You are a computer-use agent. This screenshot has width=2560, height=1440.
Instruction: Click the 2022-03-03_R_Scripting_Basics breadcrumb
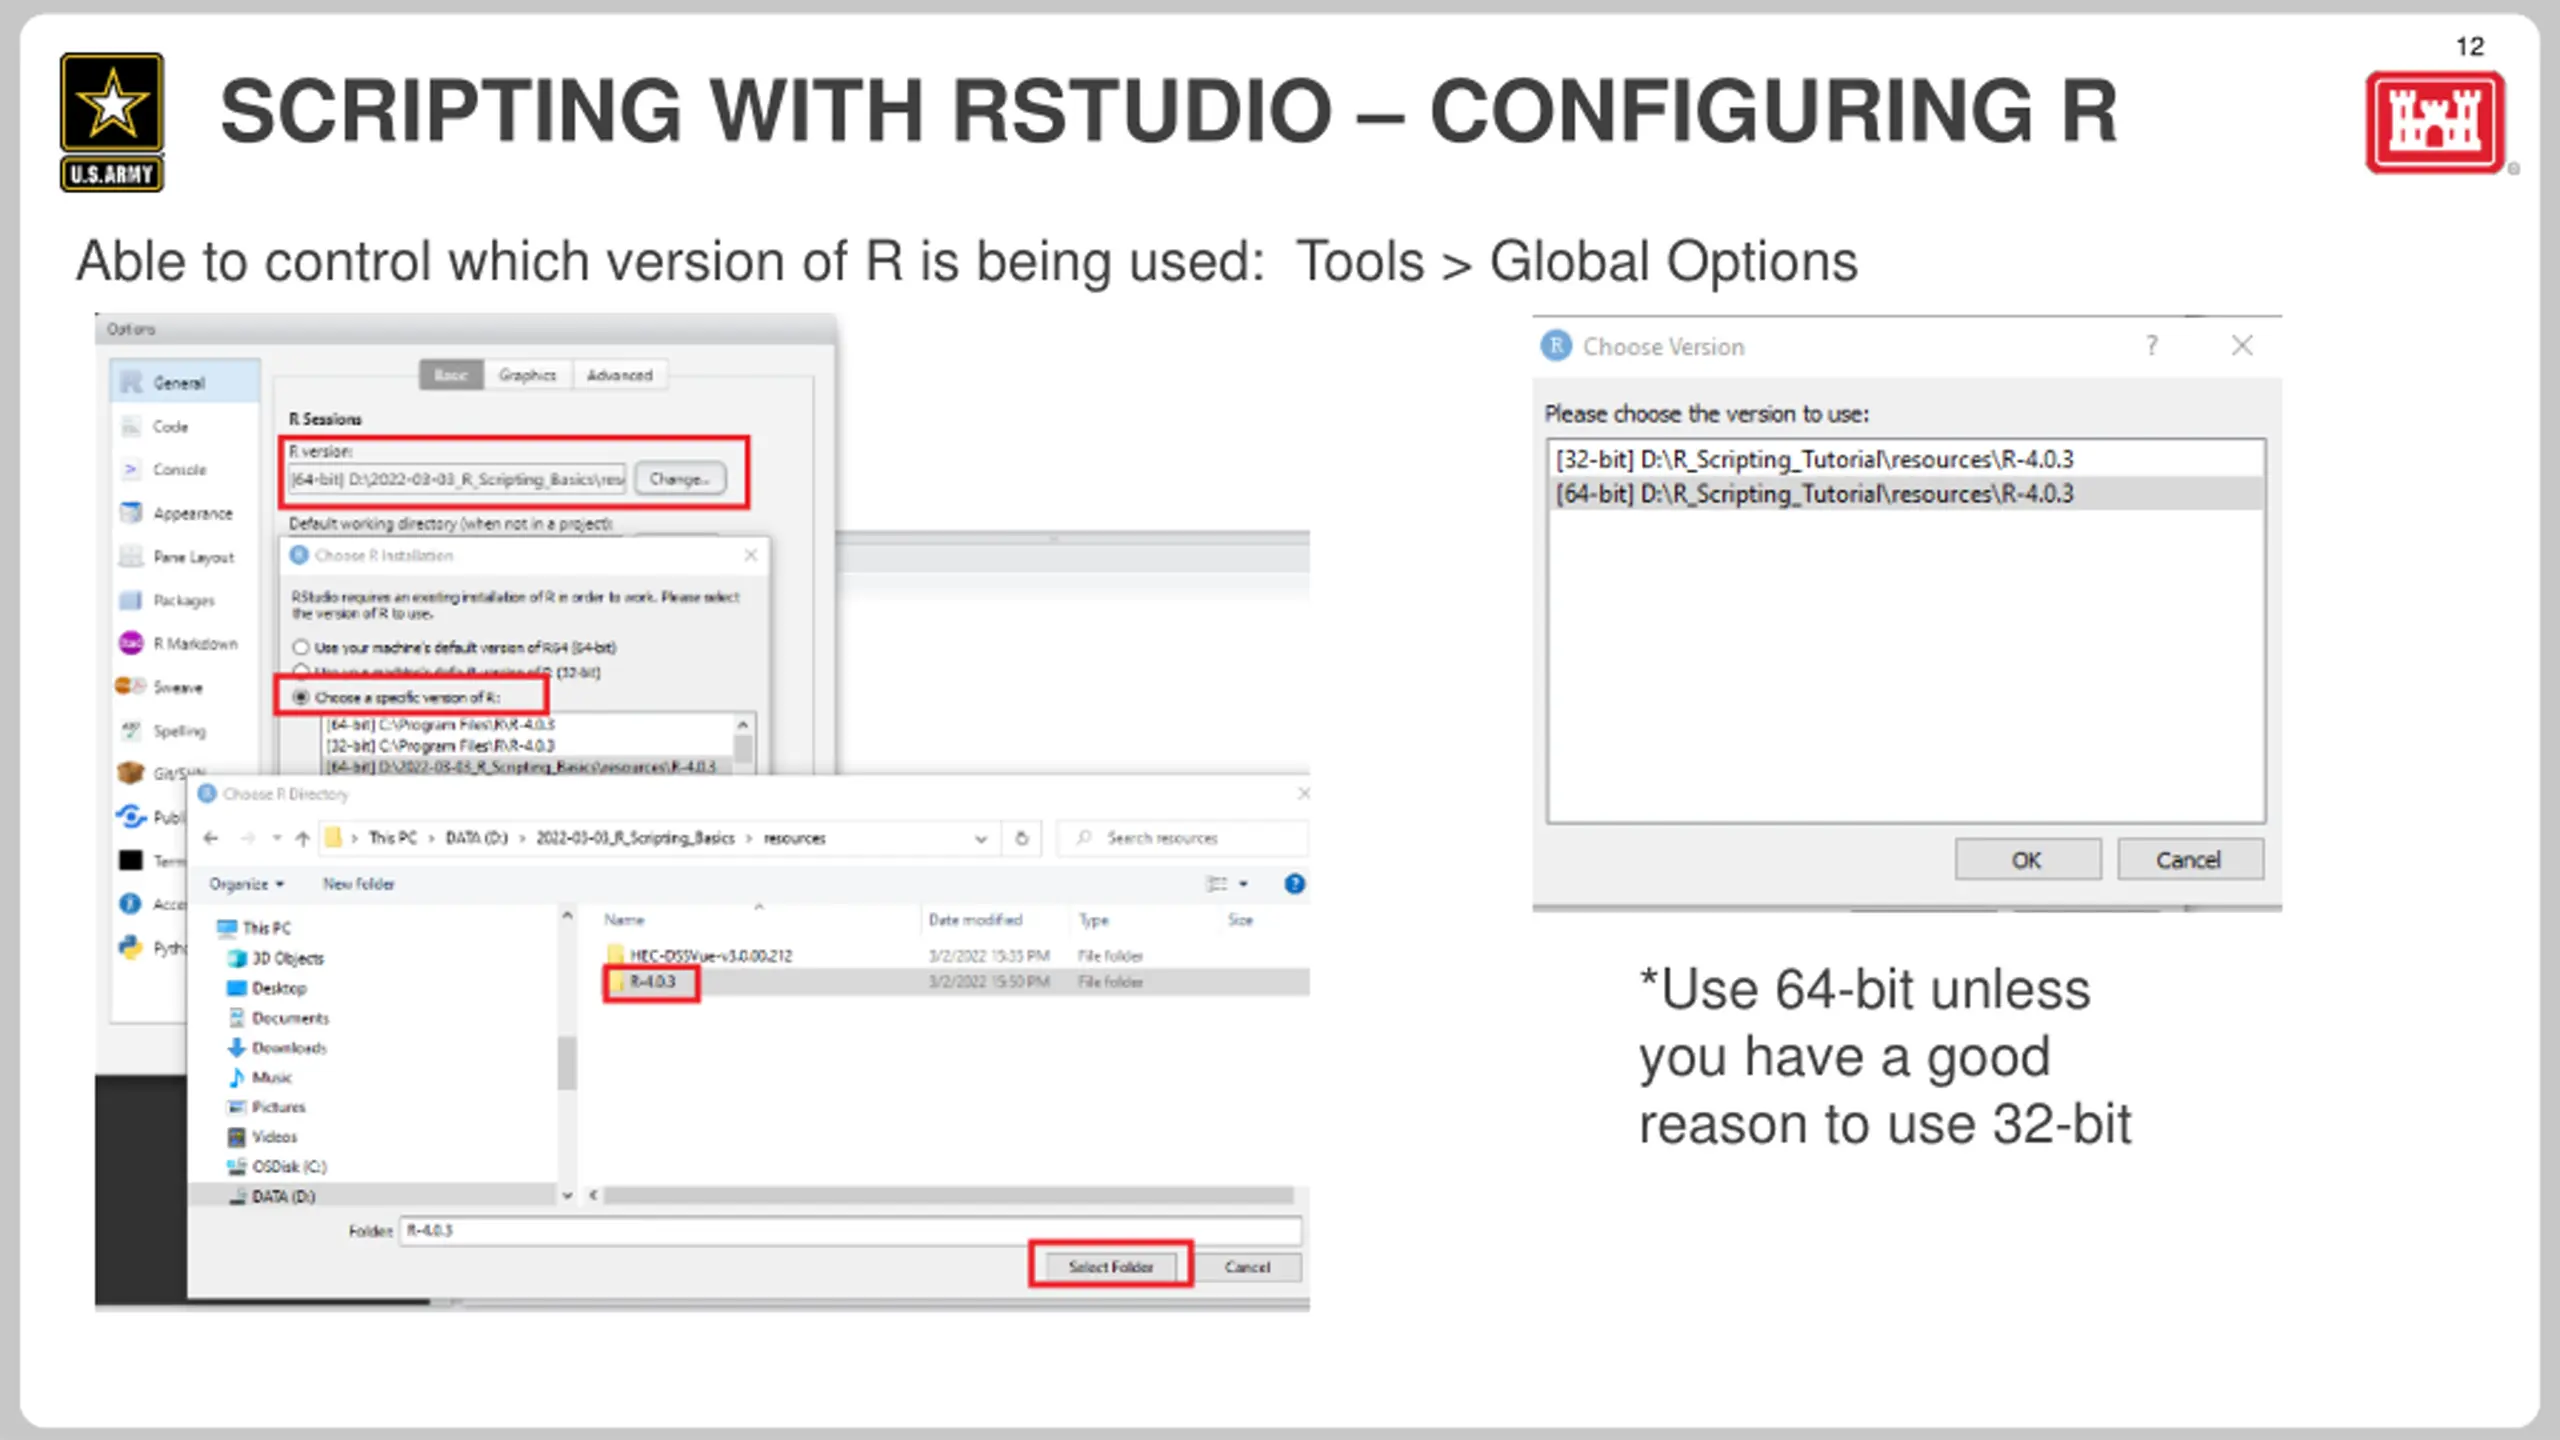point(635,838)
